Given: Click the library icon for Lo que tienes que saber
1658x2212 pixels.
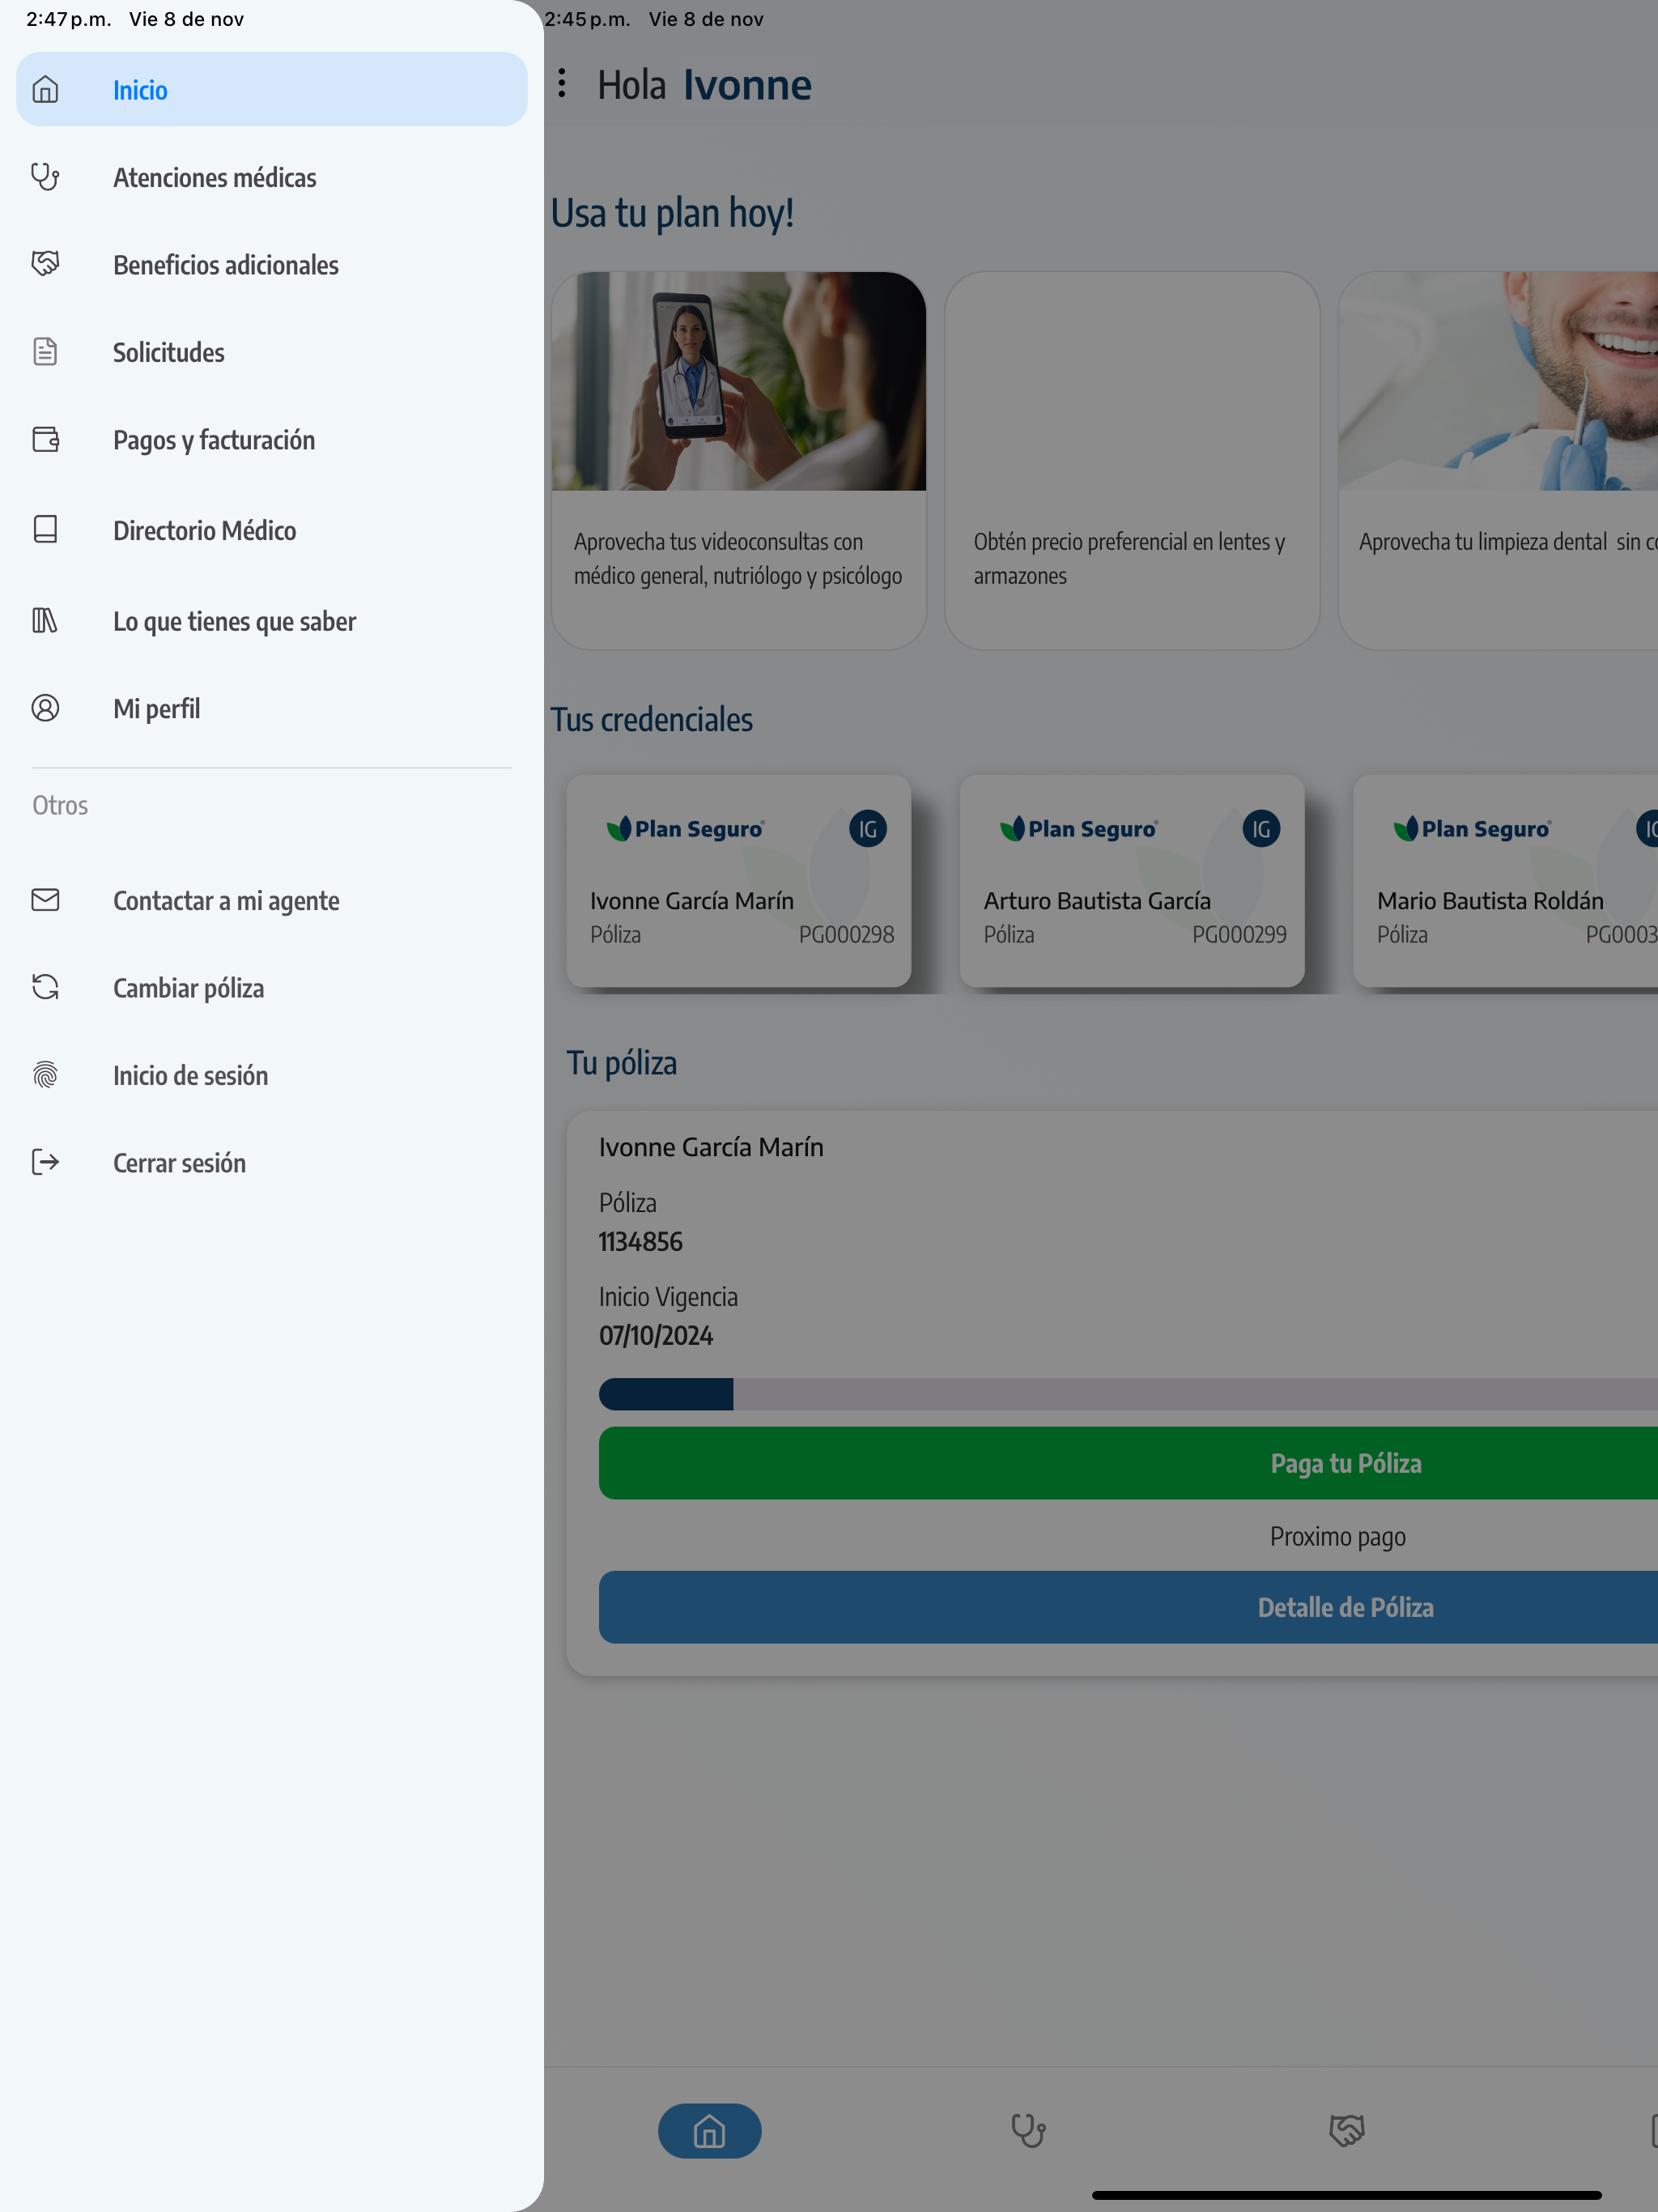Looking at the screenshot, I should (45, 620).
